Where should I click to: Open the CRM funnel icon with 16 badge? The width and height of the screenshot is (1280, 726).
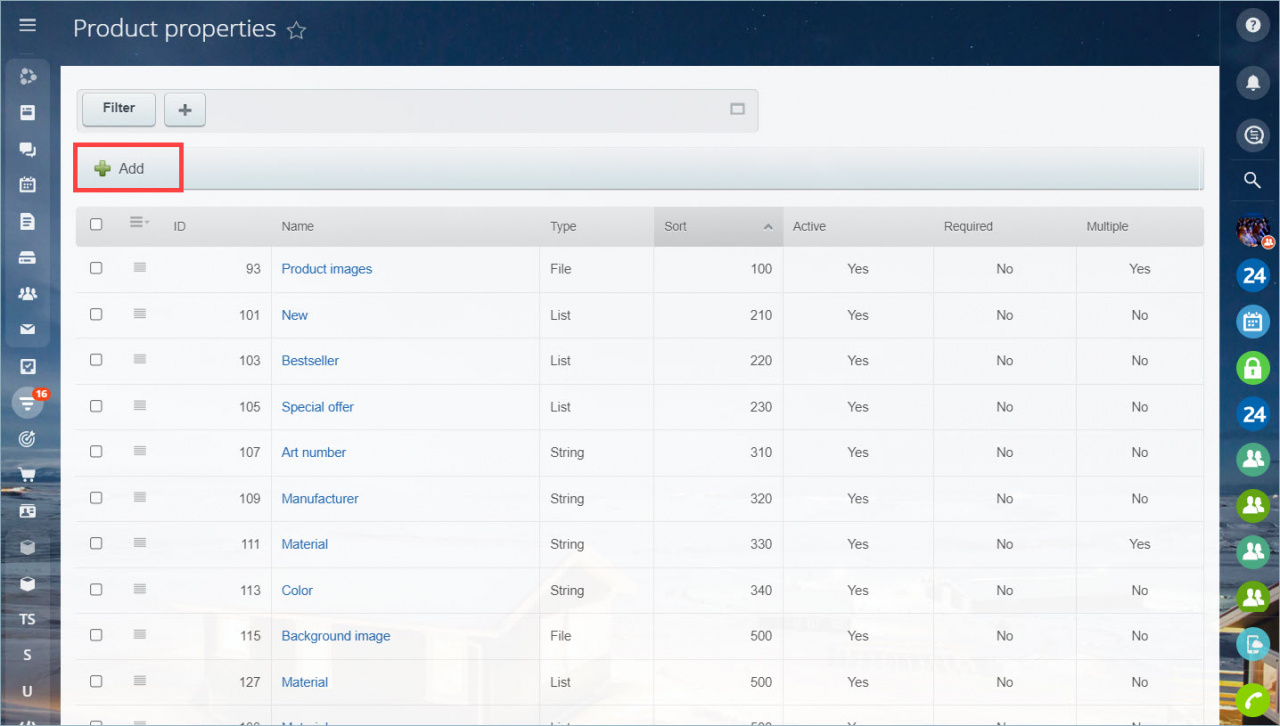pos(28,402)
